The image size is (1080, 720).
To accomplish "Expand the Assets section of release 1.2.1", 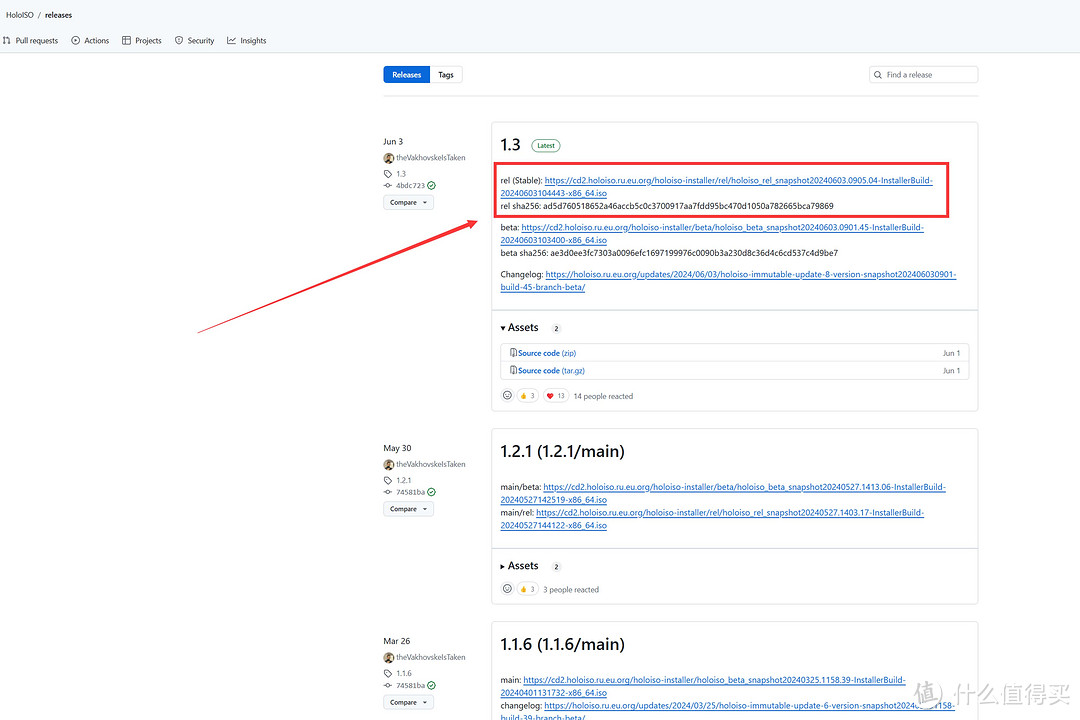I will [x=521, y=566].
